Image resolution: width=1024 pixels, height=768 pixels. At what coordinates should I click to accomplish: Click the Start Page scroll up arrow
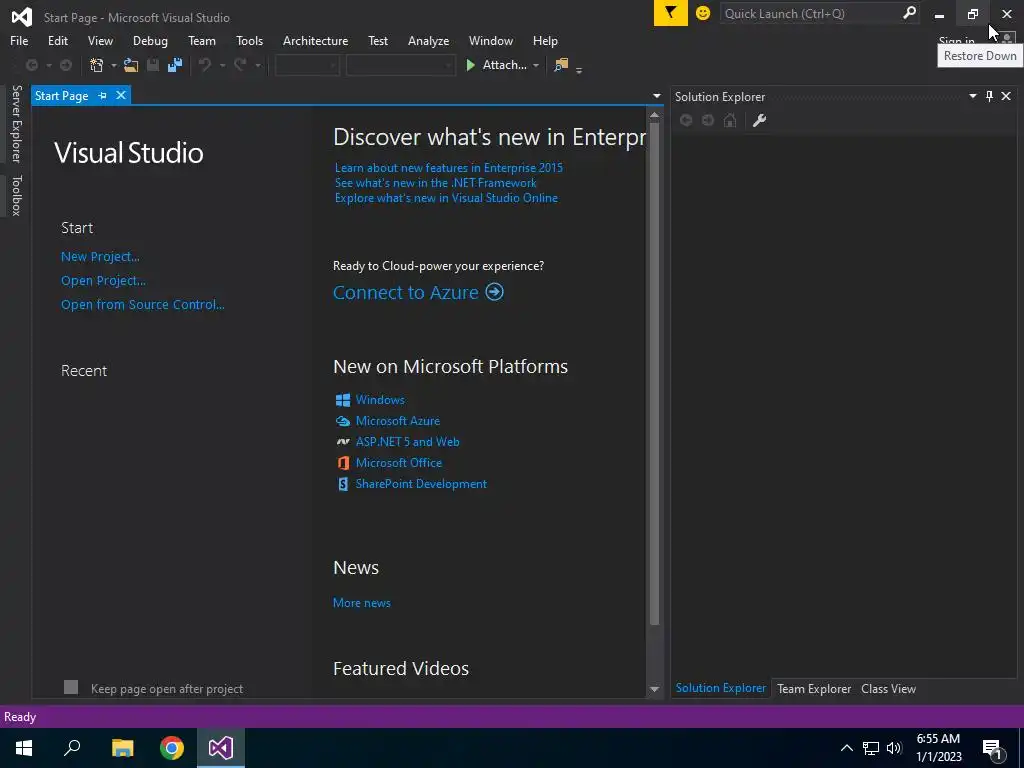point(654,115)
